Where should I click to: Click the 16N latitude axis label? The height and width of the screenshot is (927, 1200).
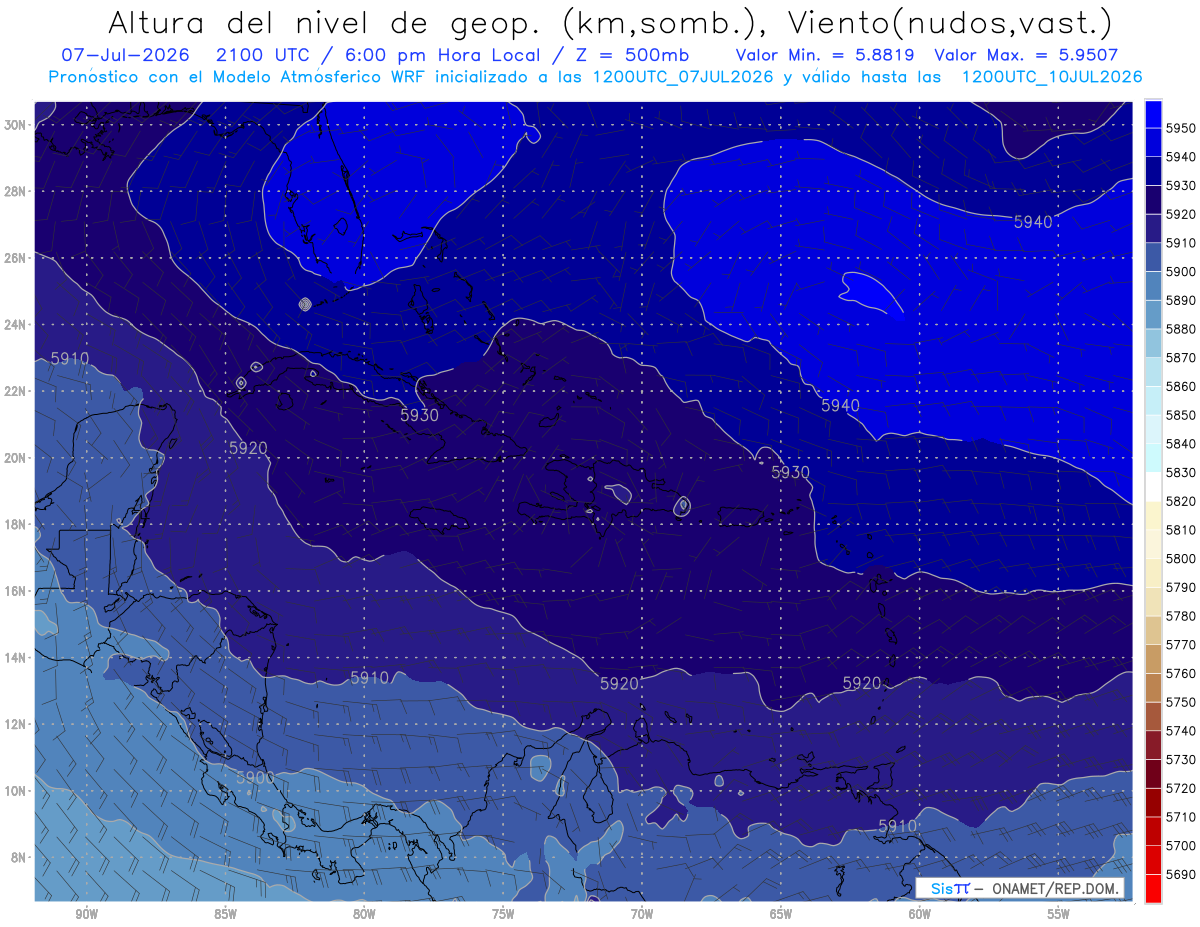pyautogui.click(x=15, y=591)
